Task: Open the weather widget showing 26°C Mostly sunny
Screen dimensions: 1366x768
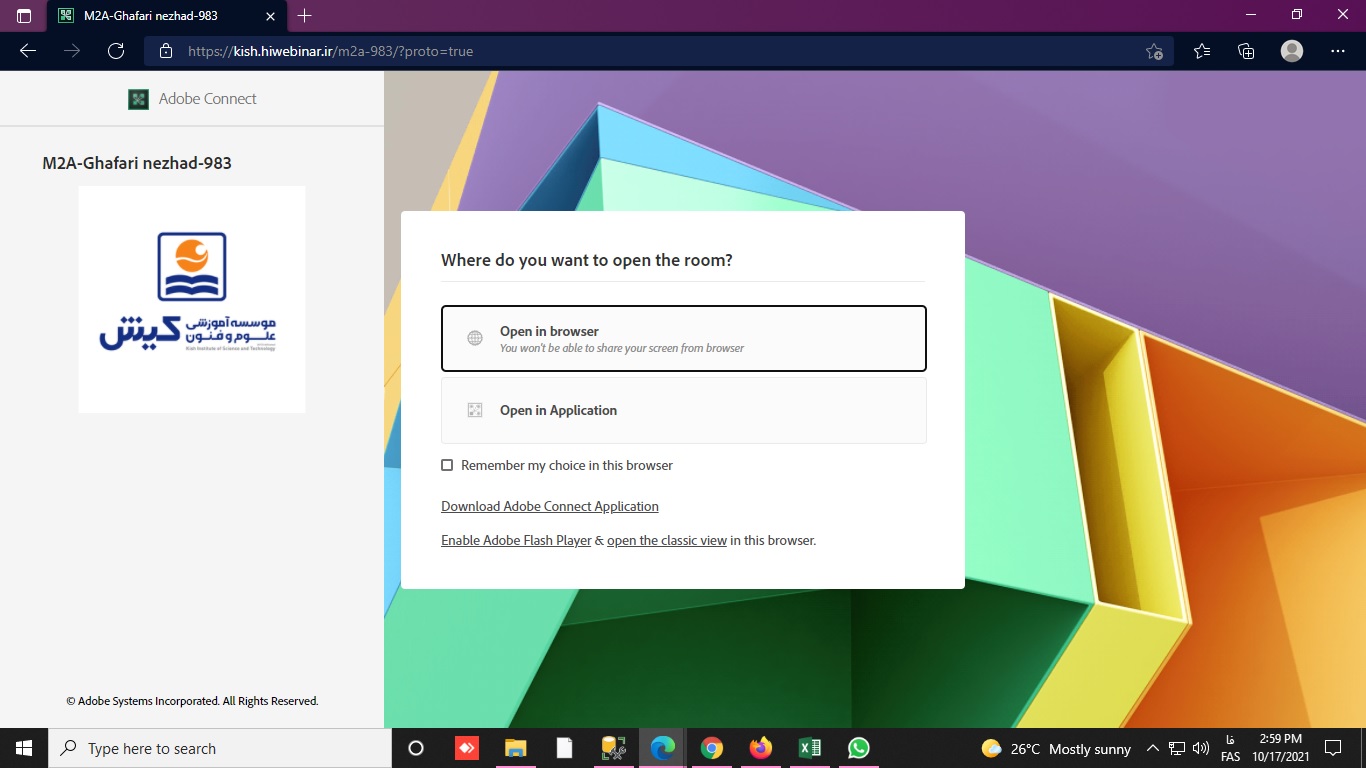Action: pyautogui.click(x=1057, y=748)
